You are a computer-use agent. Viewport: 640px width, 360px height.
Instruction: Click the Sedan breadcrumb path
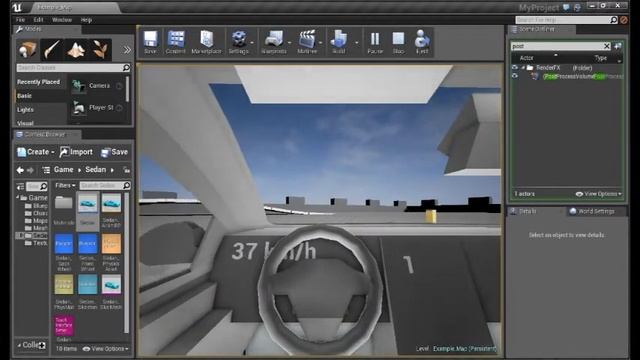[x=96, y=169]
